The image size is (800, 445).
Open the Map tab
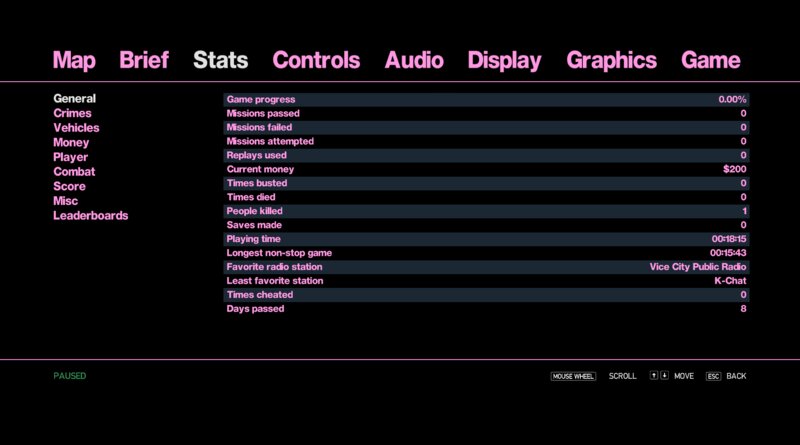tap(74, 60)
